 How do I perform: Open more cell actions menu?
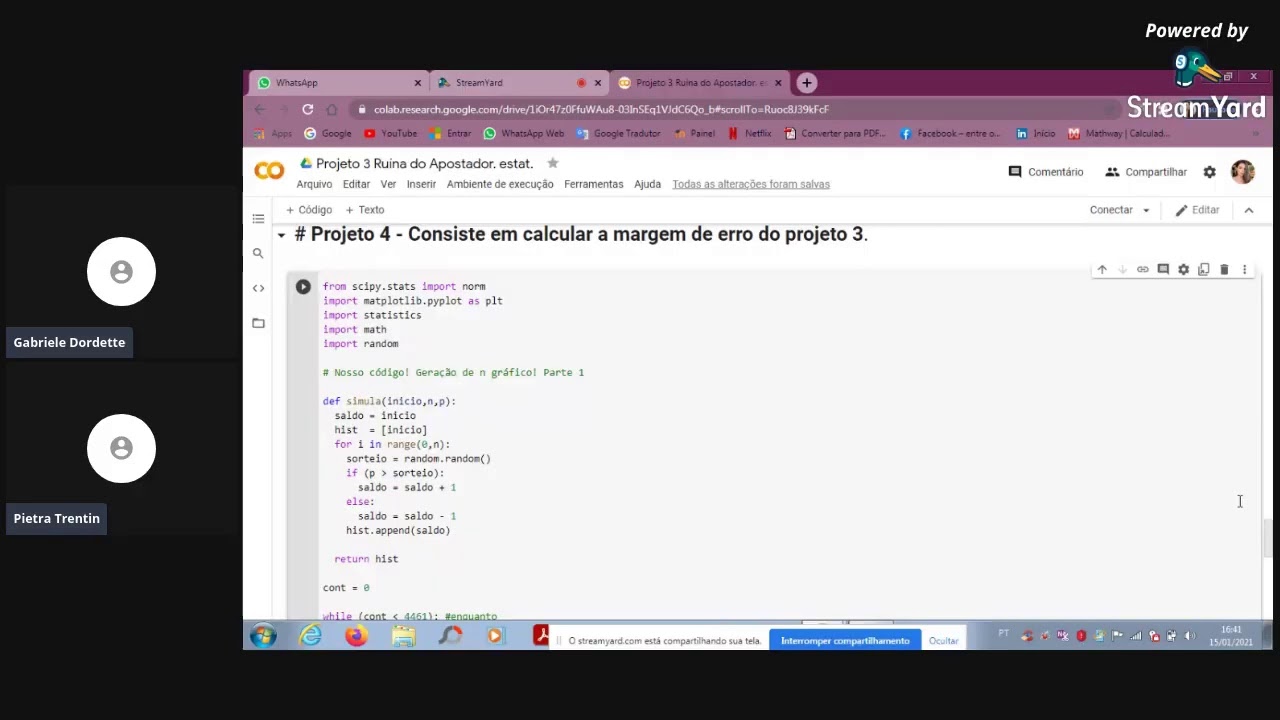tap(1244, 270)
